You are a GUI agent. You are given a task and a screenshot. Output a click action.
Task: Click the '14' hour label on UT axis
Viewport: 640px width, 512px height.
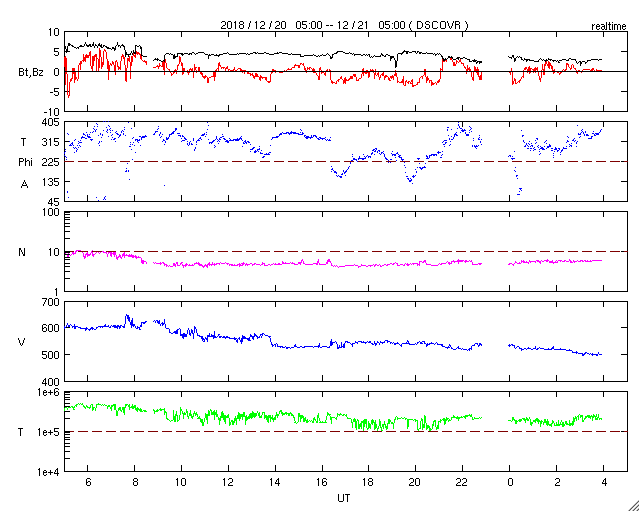(x=275, y=483)
